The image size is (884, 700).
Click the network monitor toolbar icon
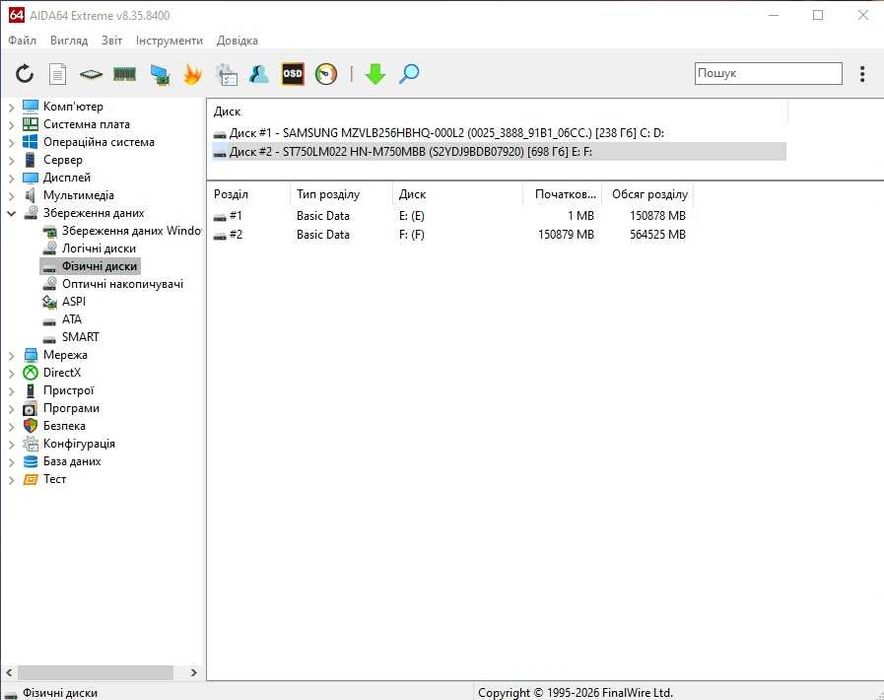point(160,74)
